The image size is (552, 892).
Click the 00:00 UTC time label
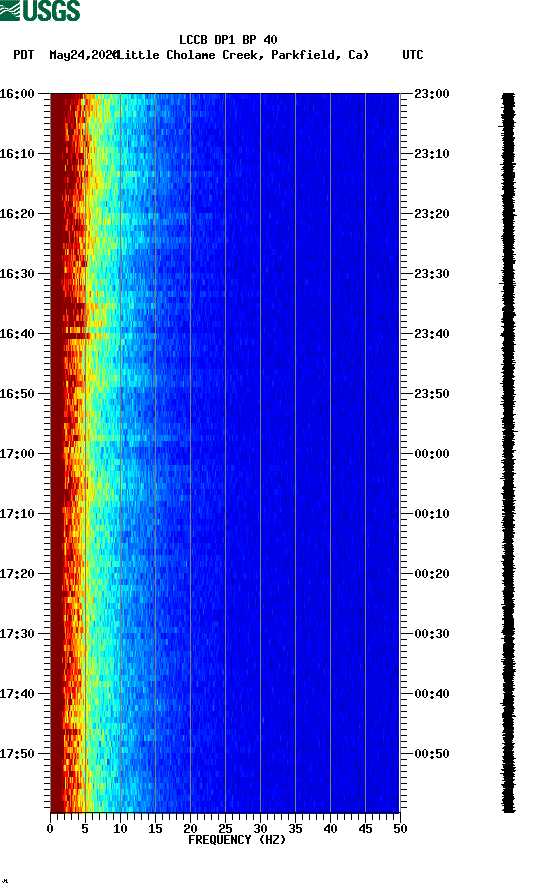[432, 454]
